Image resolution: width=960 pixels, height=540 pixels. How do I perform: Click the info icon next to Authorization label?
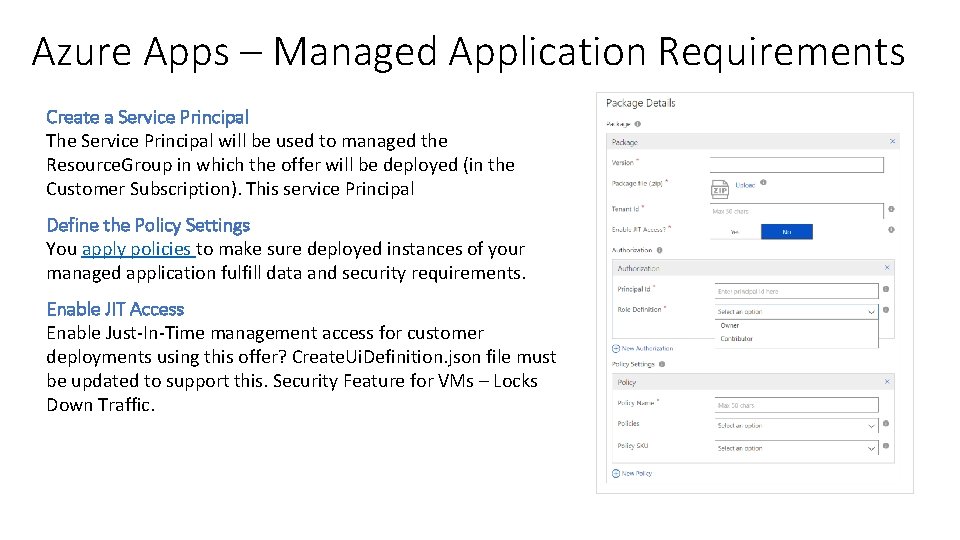[x=659, y=250]
